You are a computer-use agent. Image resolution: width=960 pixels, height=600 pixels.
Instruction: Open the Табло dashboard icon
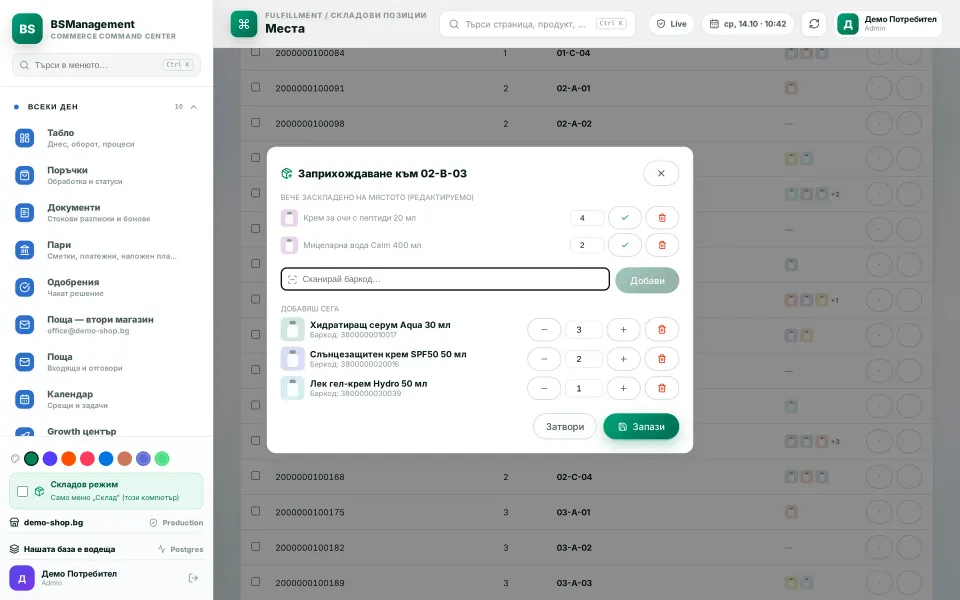tap(24, 138)
